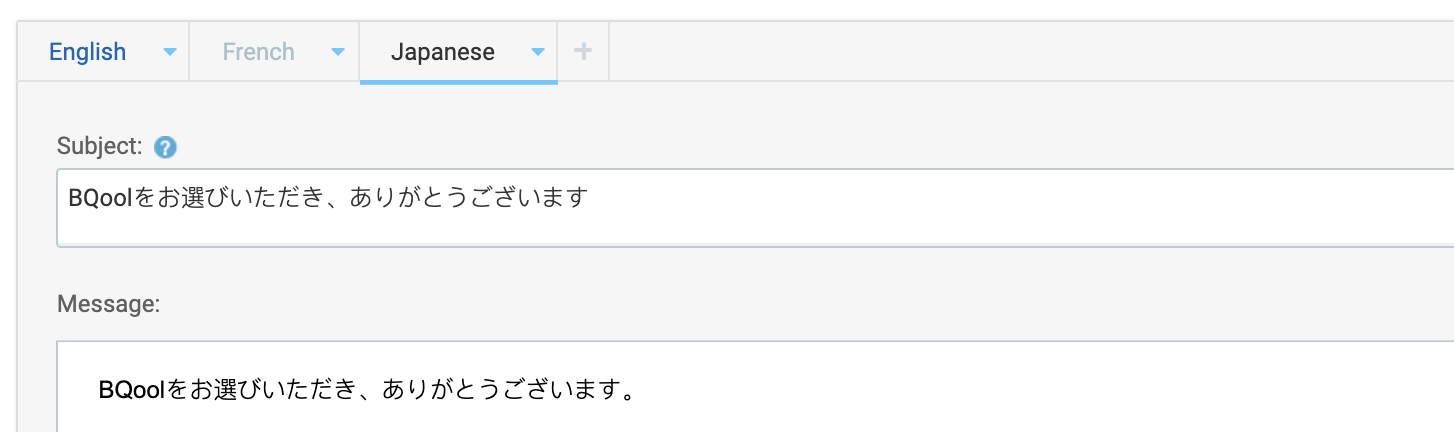This screenshot has width=1454, height=432.
Task: Switch to the English language tab
Action: click(x=88, y=52)
